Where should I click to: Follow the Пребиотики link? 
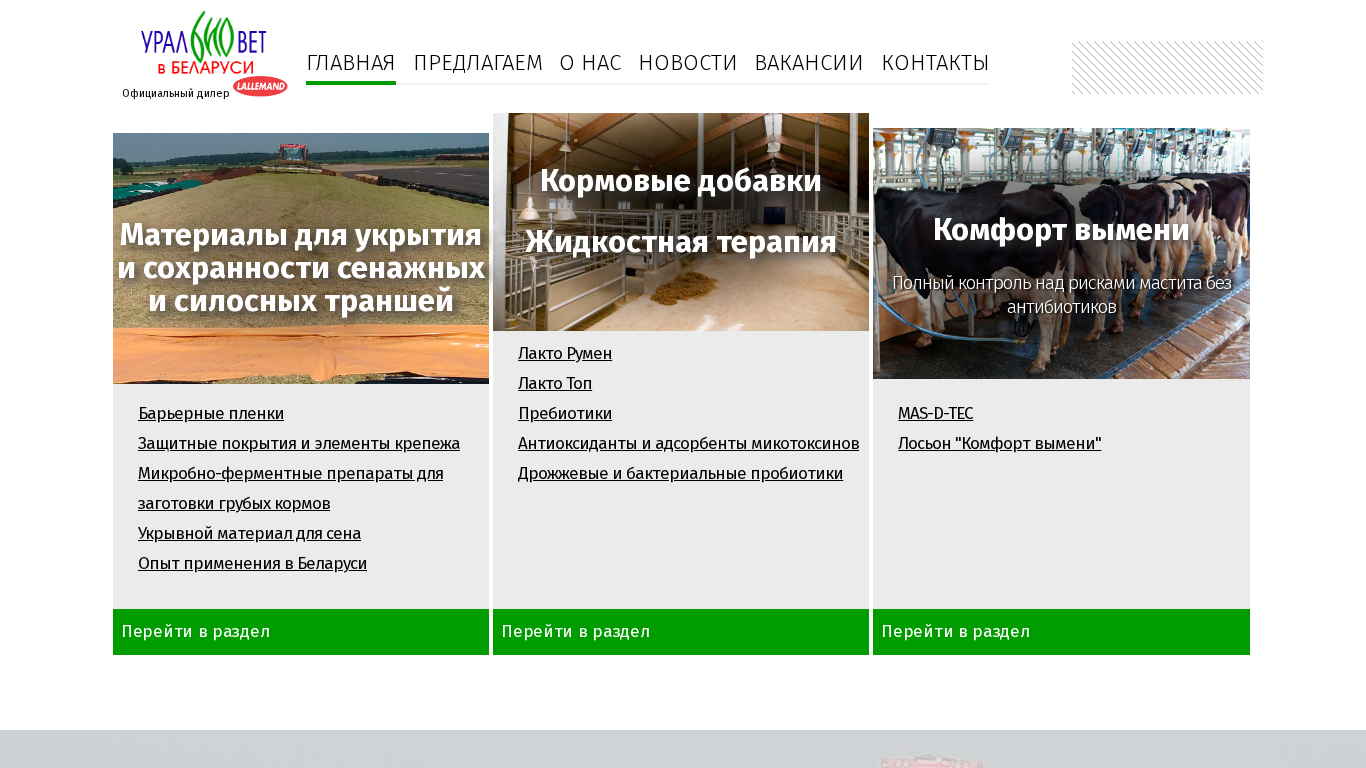tap(565, 414)
